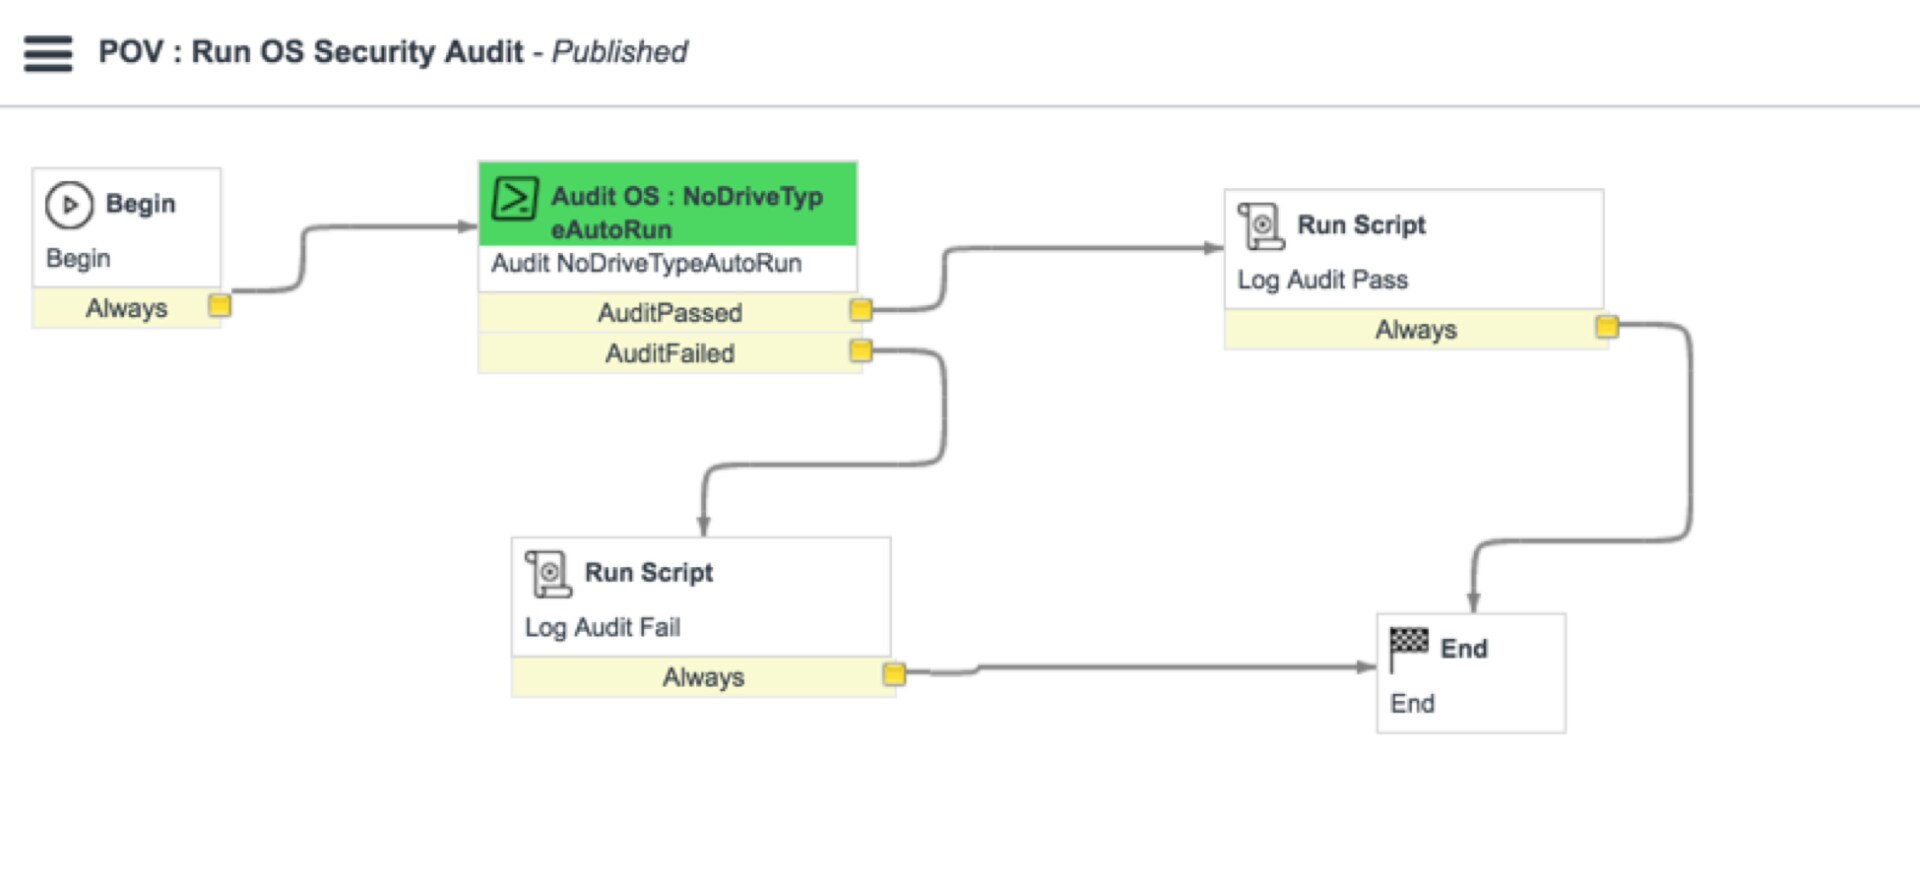Image resolution: width=1920 pixels, height=882 pixels.
Task: Click the Always row under Log Audit Fail
Action: click(703, 677)
